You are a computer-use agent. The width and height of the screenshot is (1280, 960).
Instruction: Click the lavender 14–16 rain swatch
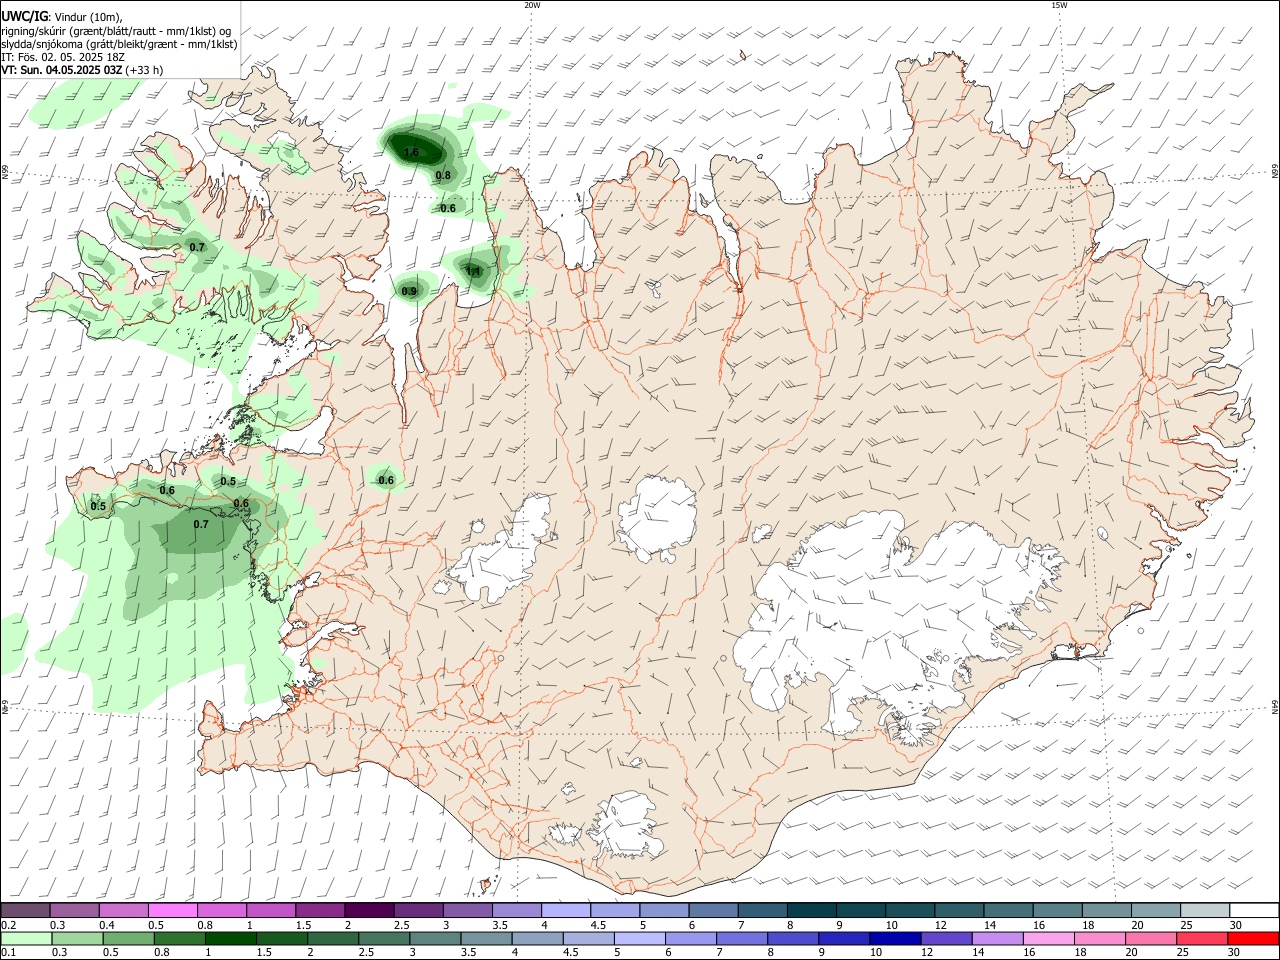click(997, 938)
